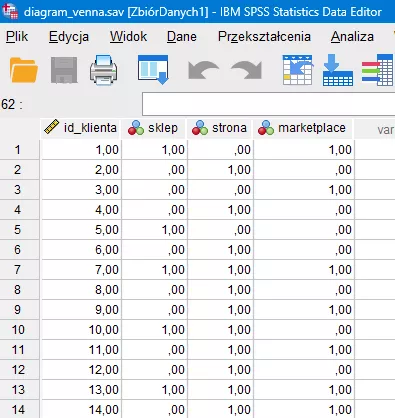Select the id_klienta column header

(x=81, y=128)
